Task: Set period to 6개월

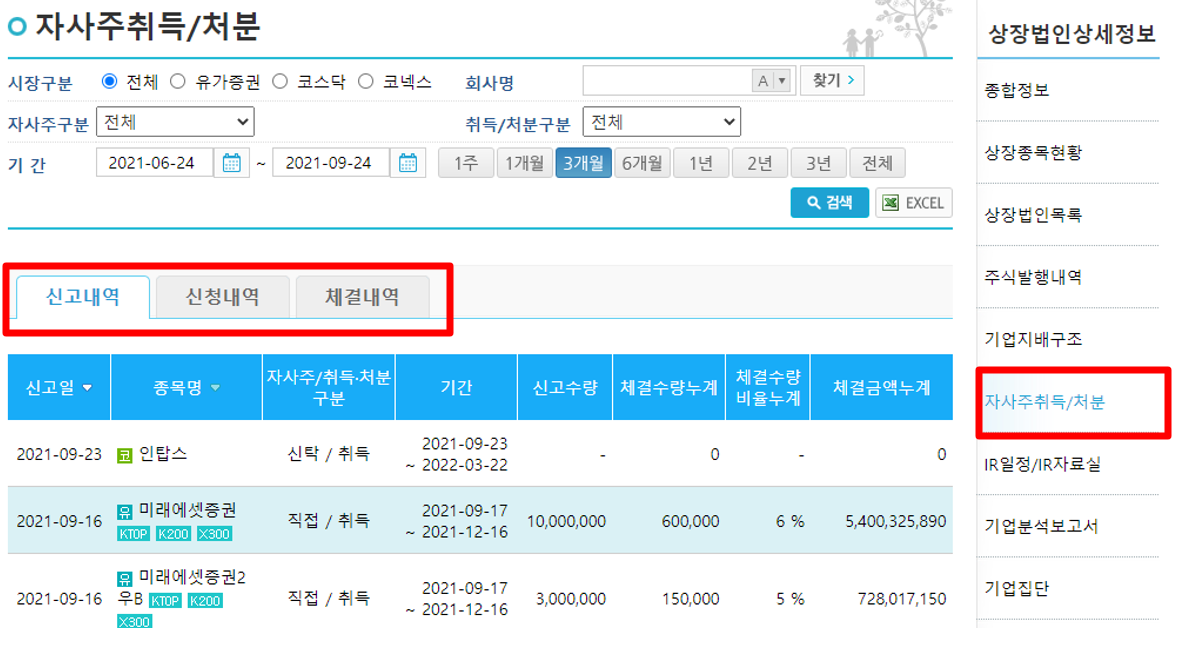Action: (x=642, y=162)
